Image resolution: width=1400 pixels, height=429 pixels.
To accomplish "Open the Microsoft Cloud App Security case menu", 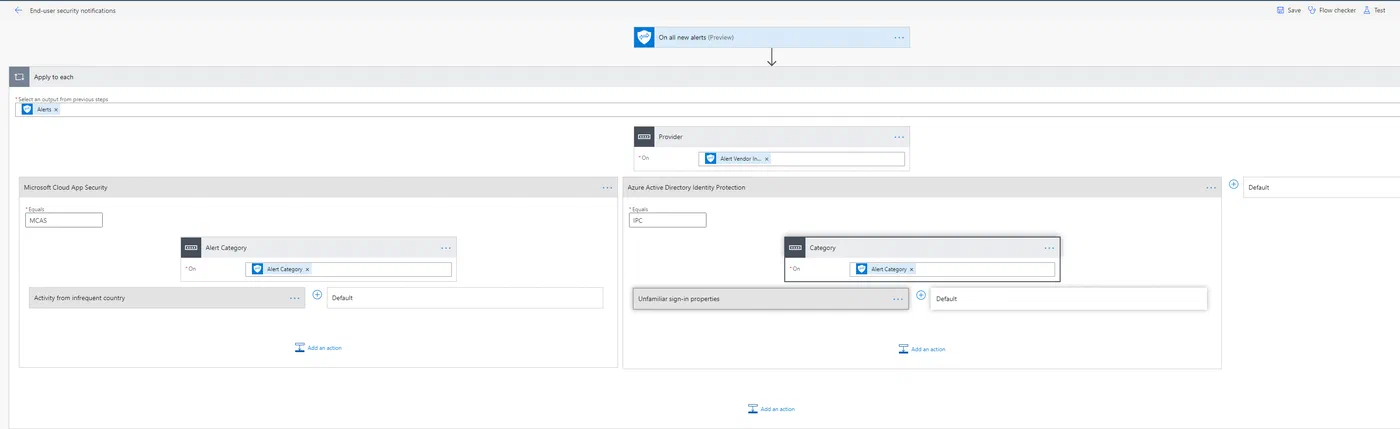I will click(607, 187).
